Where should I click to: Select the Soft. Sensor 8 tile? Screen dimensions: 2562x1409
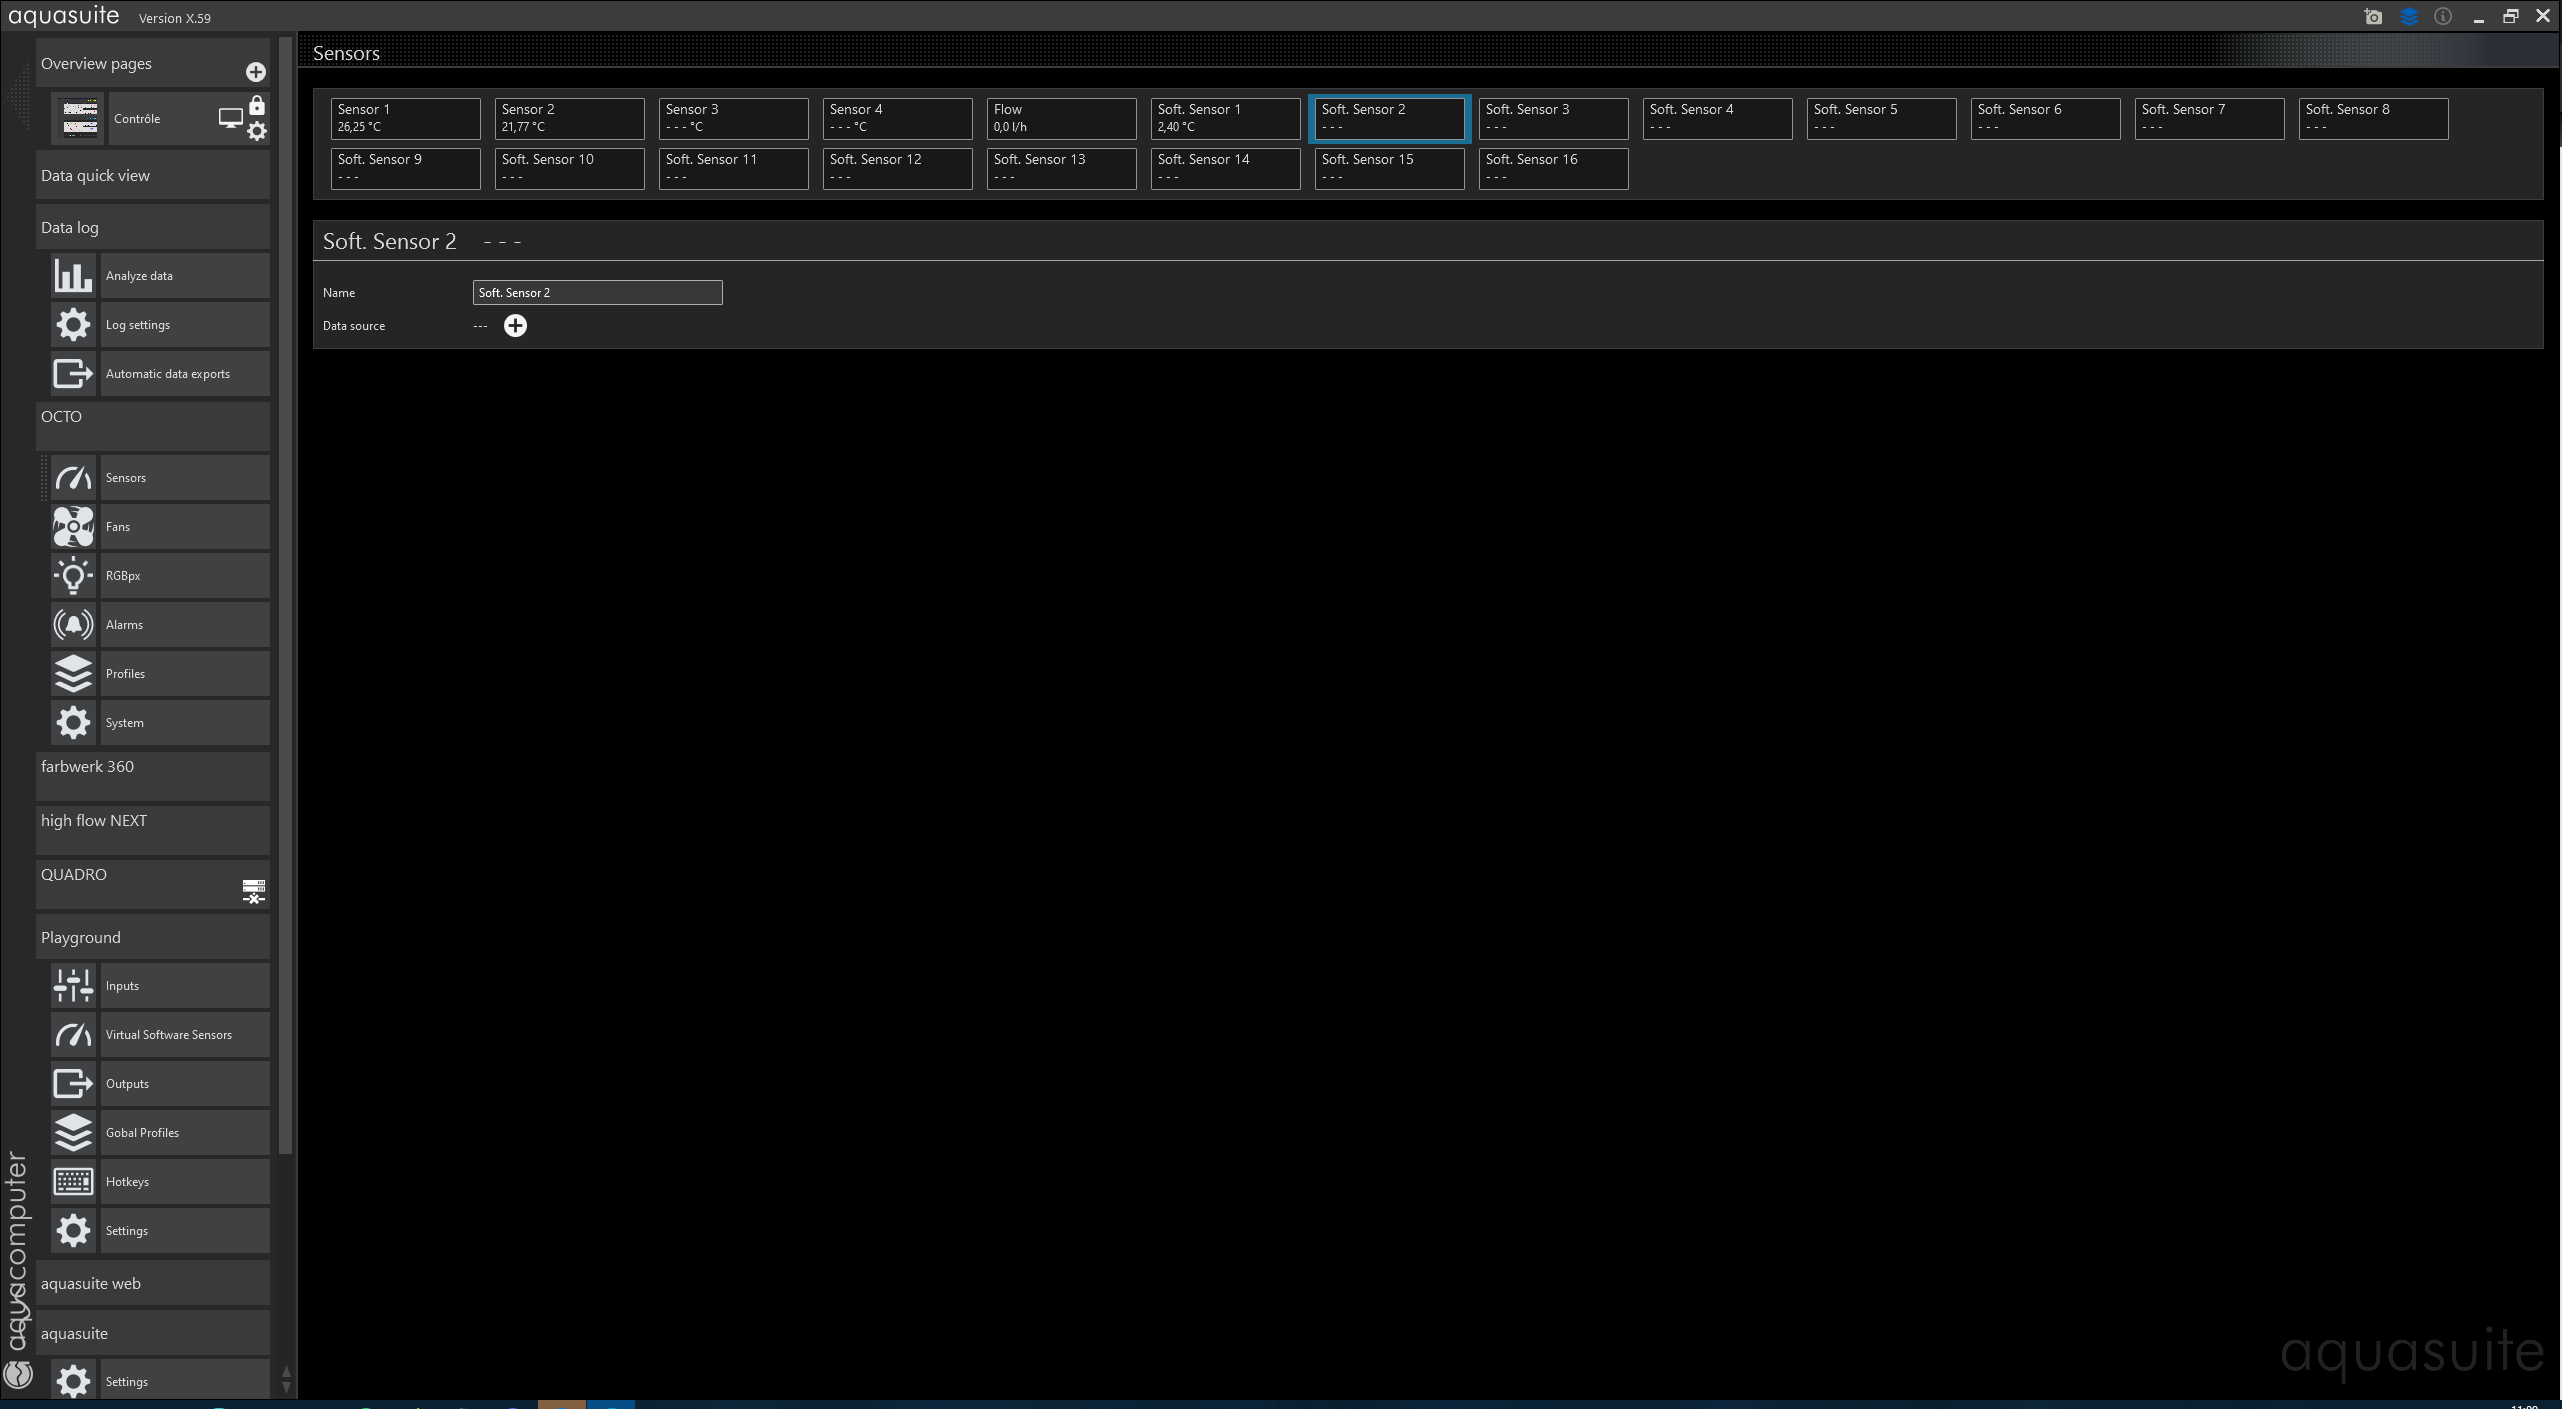(2373, 118)
